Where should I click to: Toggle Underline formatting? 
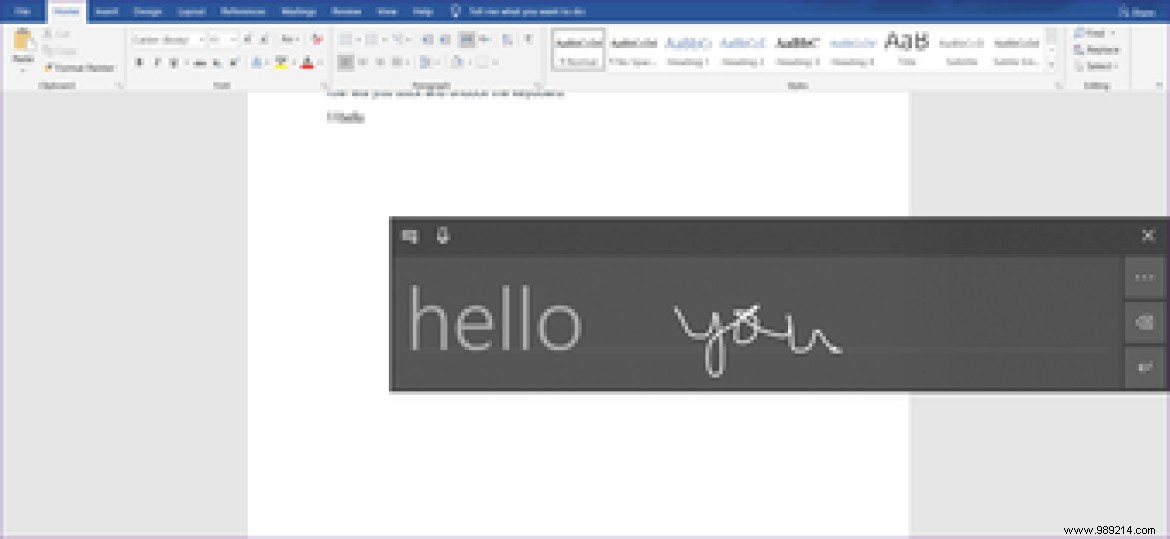(x=174, y=63)
